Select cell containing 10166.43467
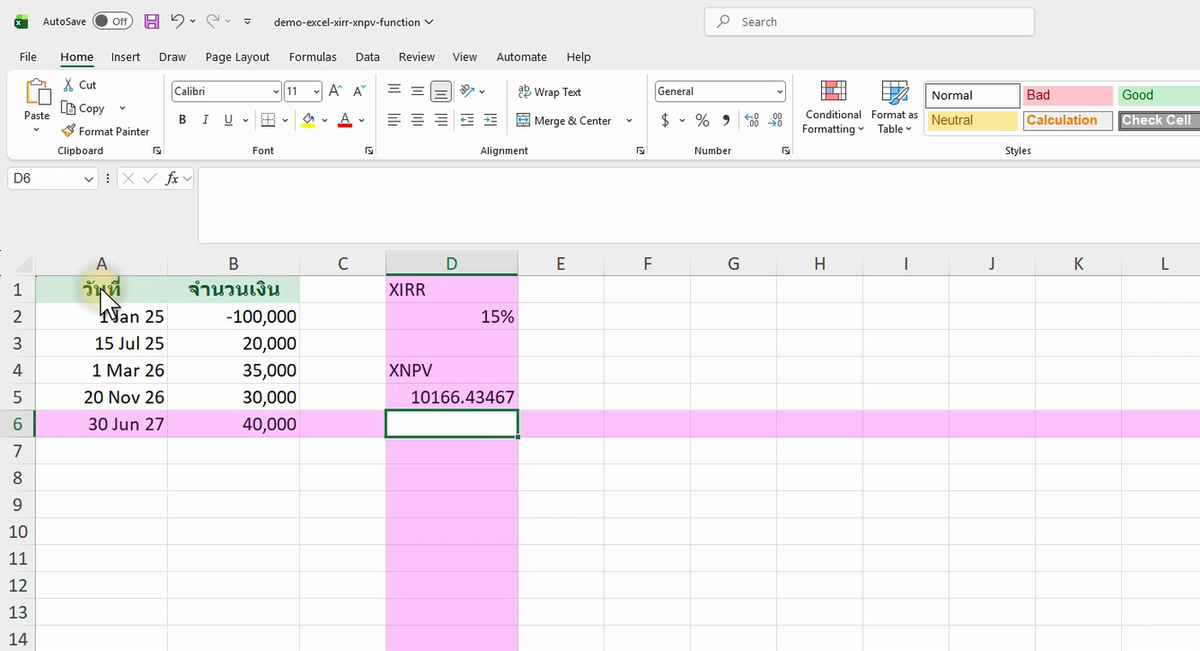 (451, 397)
